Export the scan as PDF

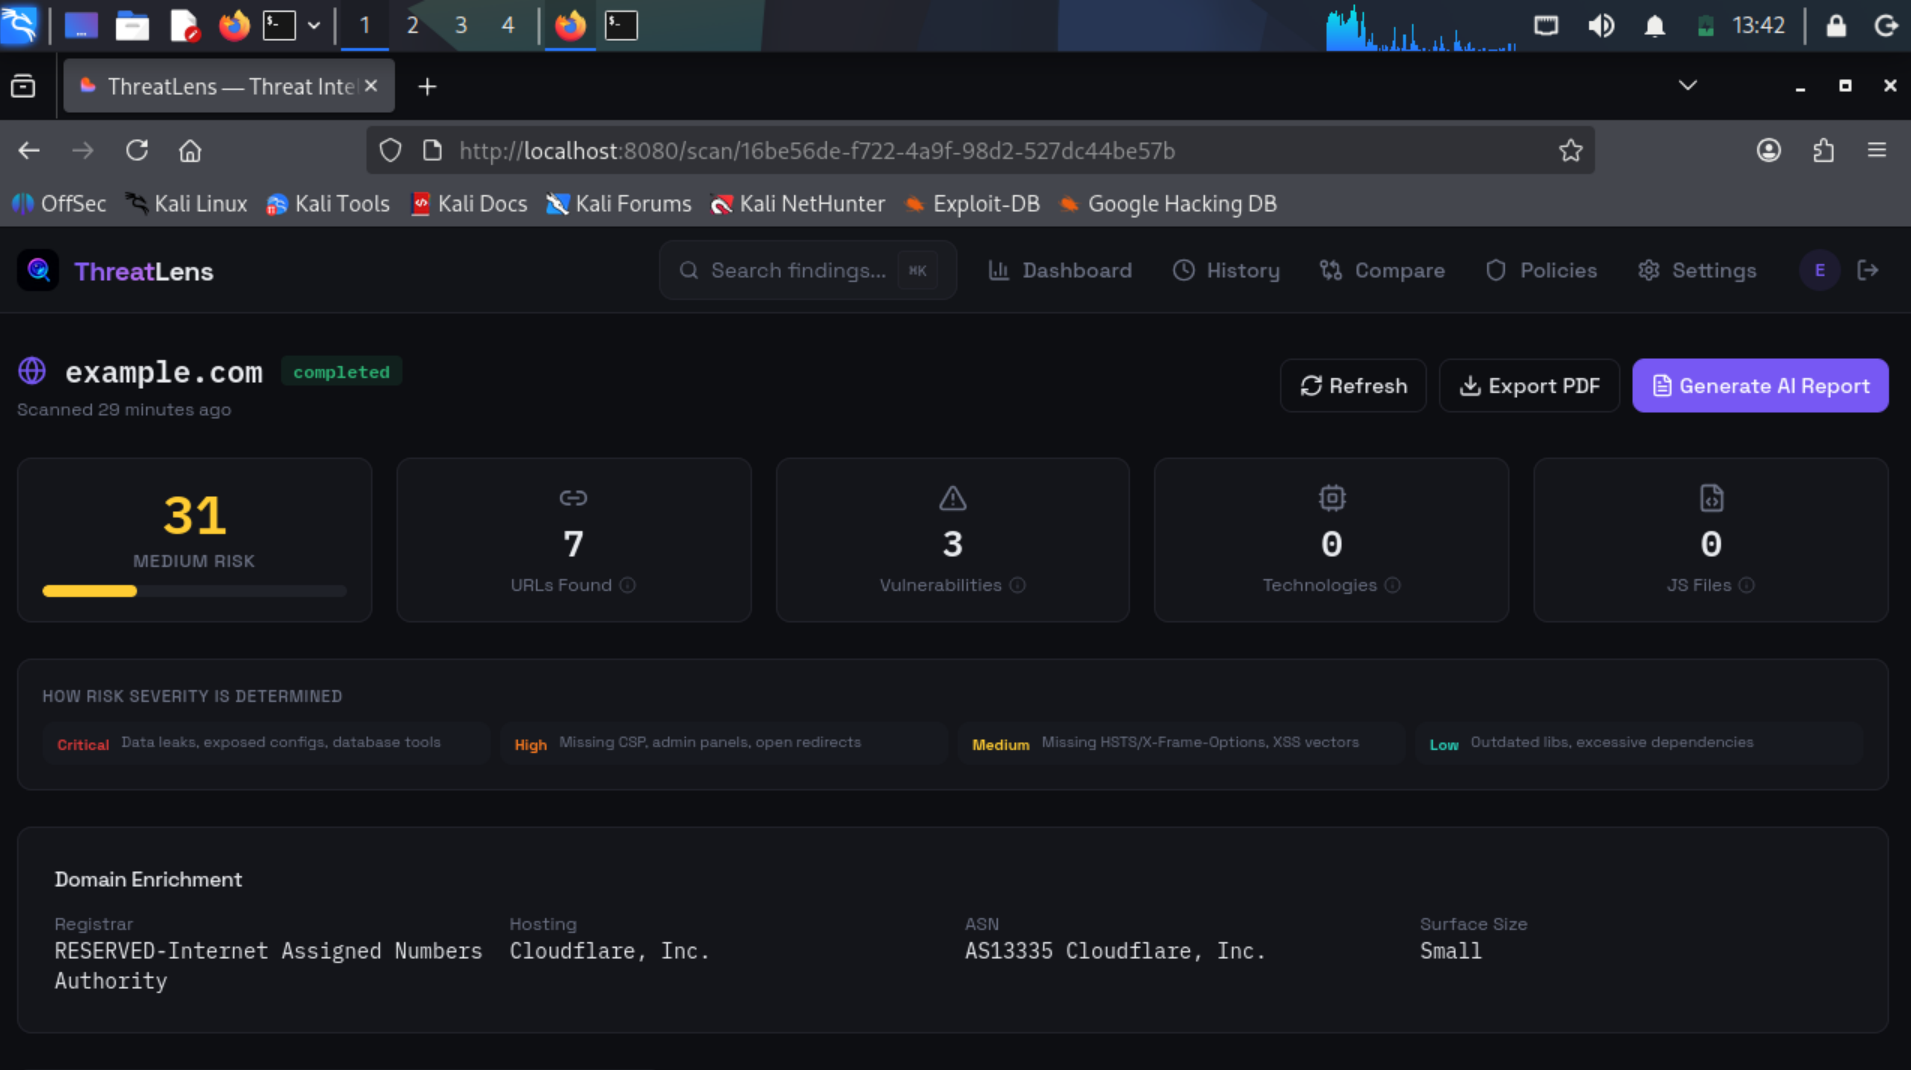[1529, 386]
